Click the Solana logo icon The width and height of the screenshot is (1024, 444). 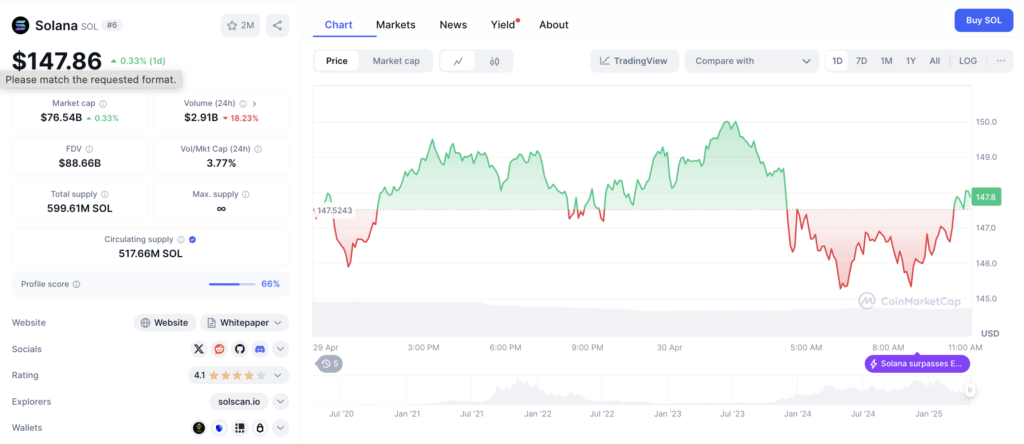tap(21, 25)
